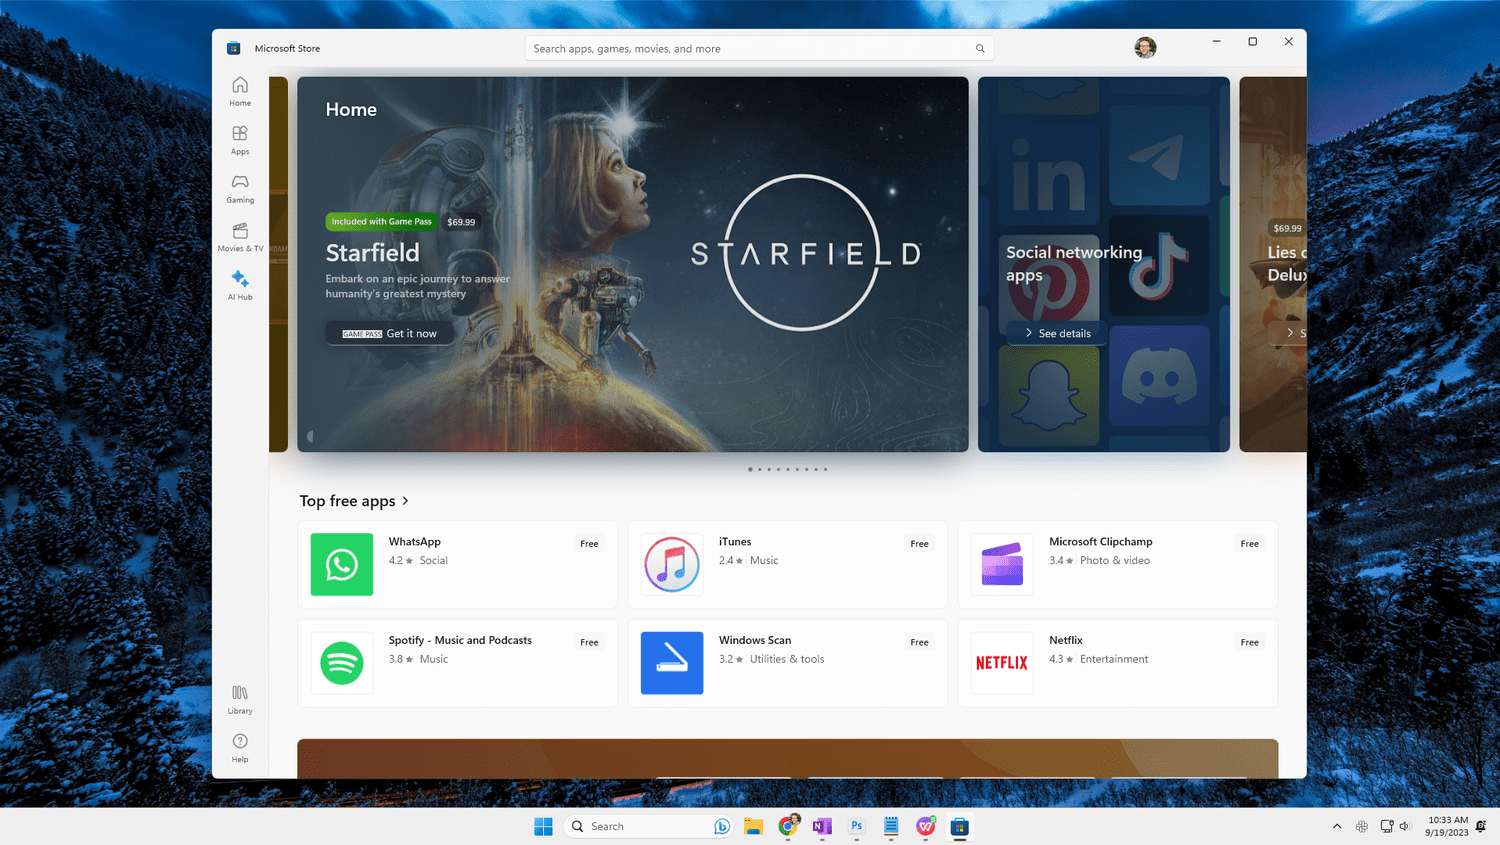Open the Microsoft Clipchamp app icon

pyautogui.click(x=1002, y=564)
